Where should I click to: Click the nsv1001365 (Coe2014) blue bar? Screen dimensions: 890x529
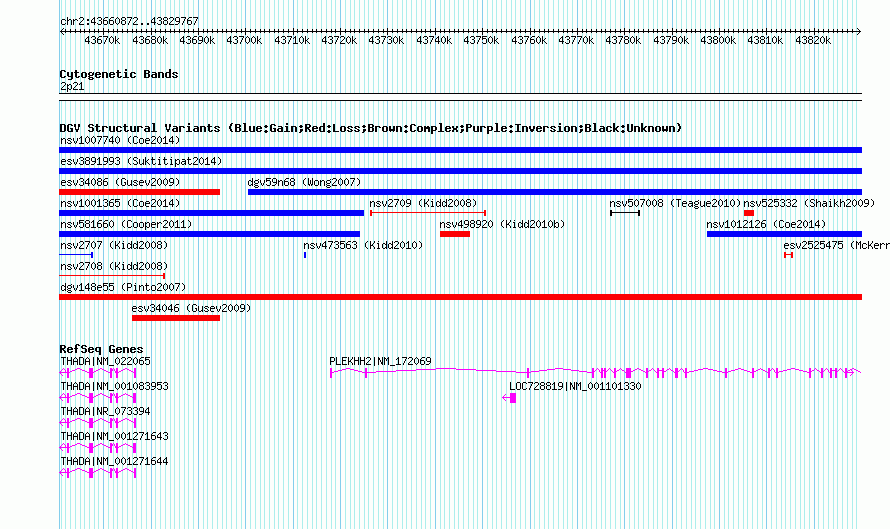pyautogui.click(x=212, y=213)
